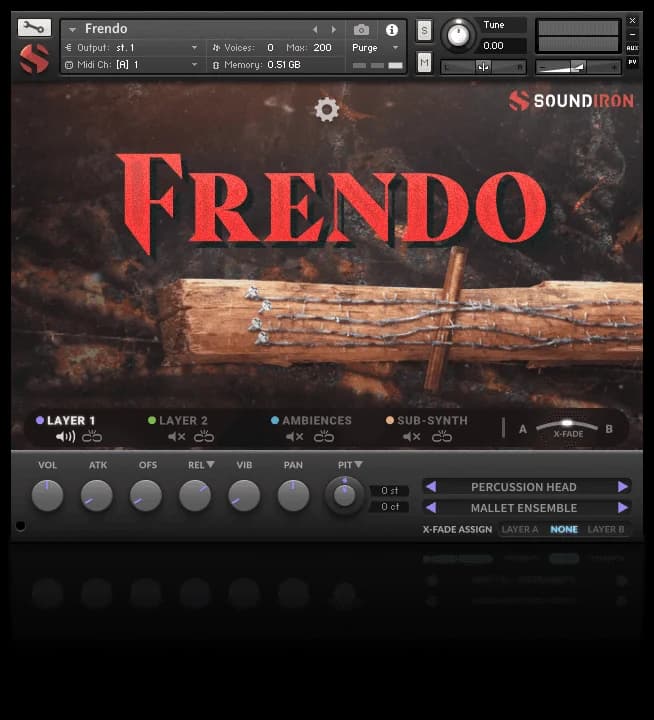Assign X-Fade to Layer B
The width and height of the screenshot is (654, 720).
coord(606,529)
